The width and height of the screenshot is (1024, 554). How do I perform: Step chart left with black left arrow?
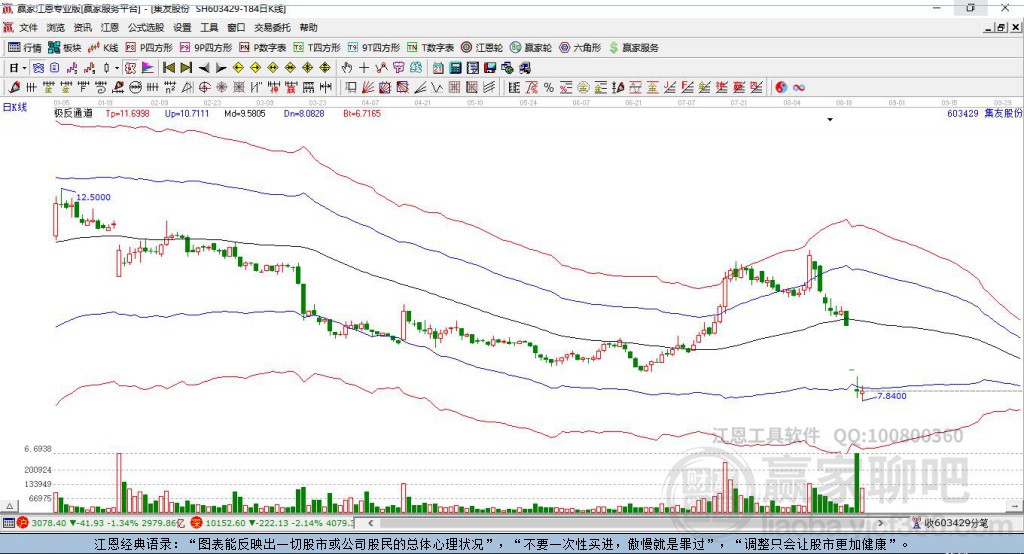pos(204,68)
